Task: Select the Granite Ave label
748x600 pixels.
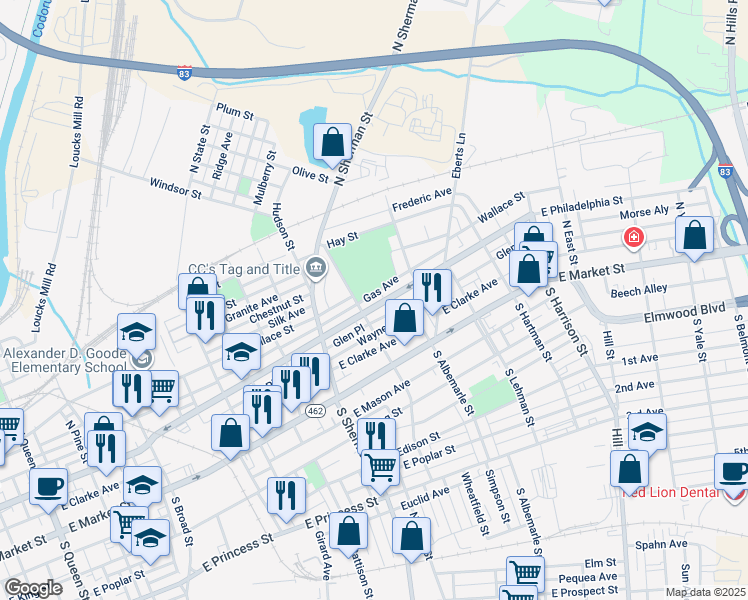Action: click(251, 308)
